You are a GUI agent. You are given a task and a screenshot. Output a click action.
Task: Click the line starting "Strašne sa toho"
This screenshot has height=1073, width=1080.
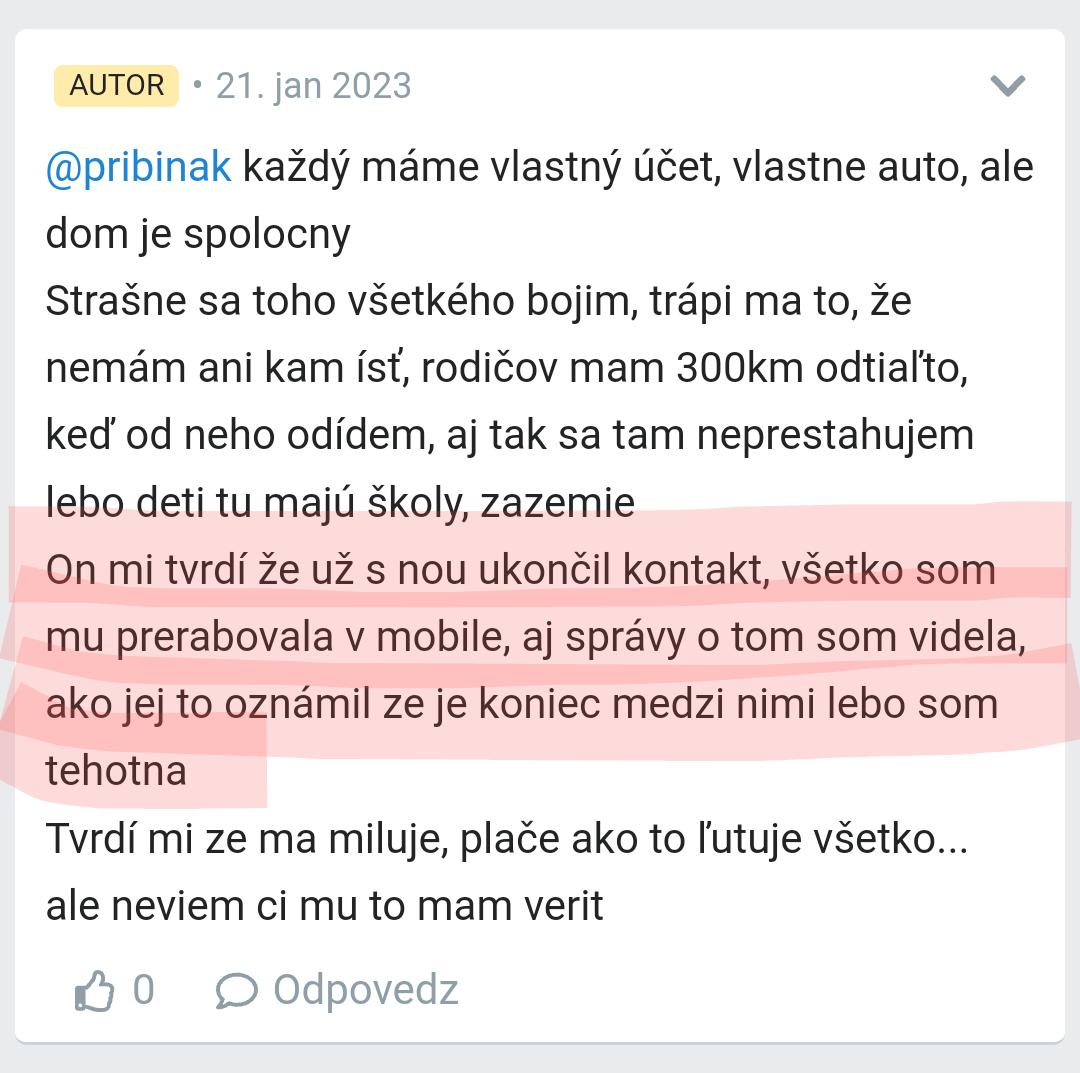[x=478, y=301]
